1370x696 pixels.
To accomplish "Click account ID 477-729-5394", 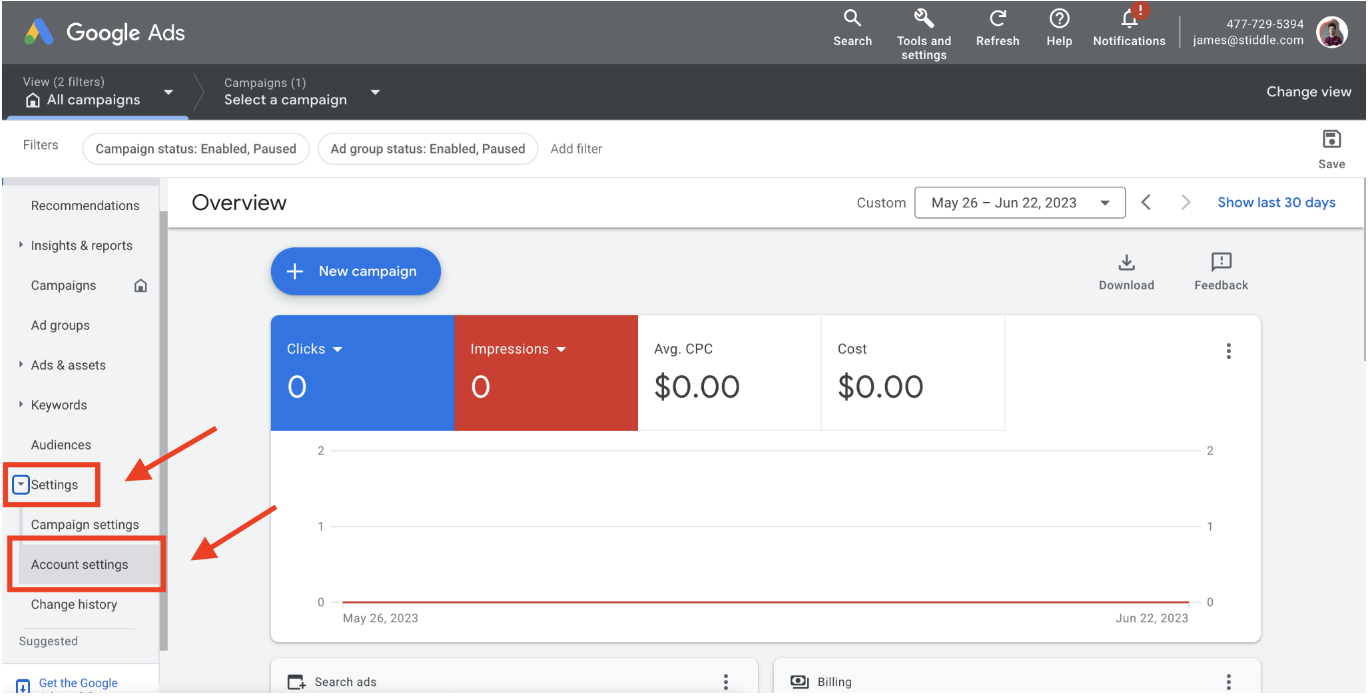I will click(x=1265, y=24).
